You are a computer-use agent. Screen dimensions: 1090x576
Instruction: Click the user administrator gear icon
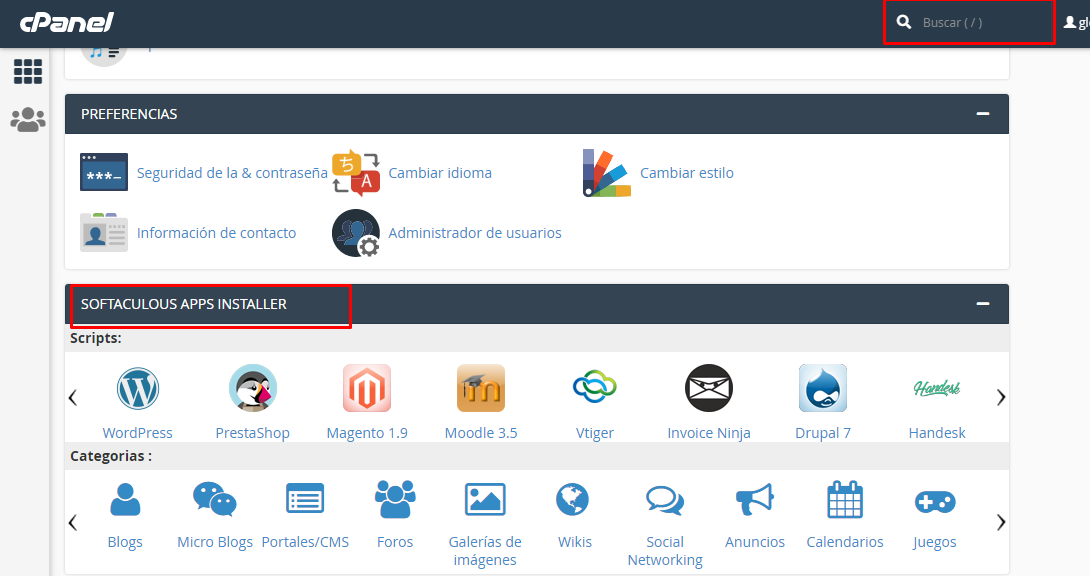point(356,233)
